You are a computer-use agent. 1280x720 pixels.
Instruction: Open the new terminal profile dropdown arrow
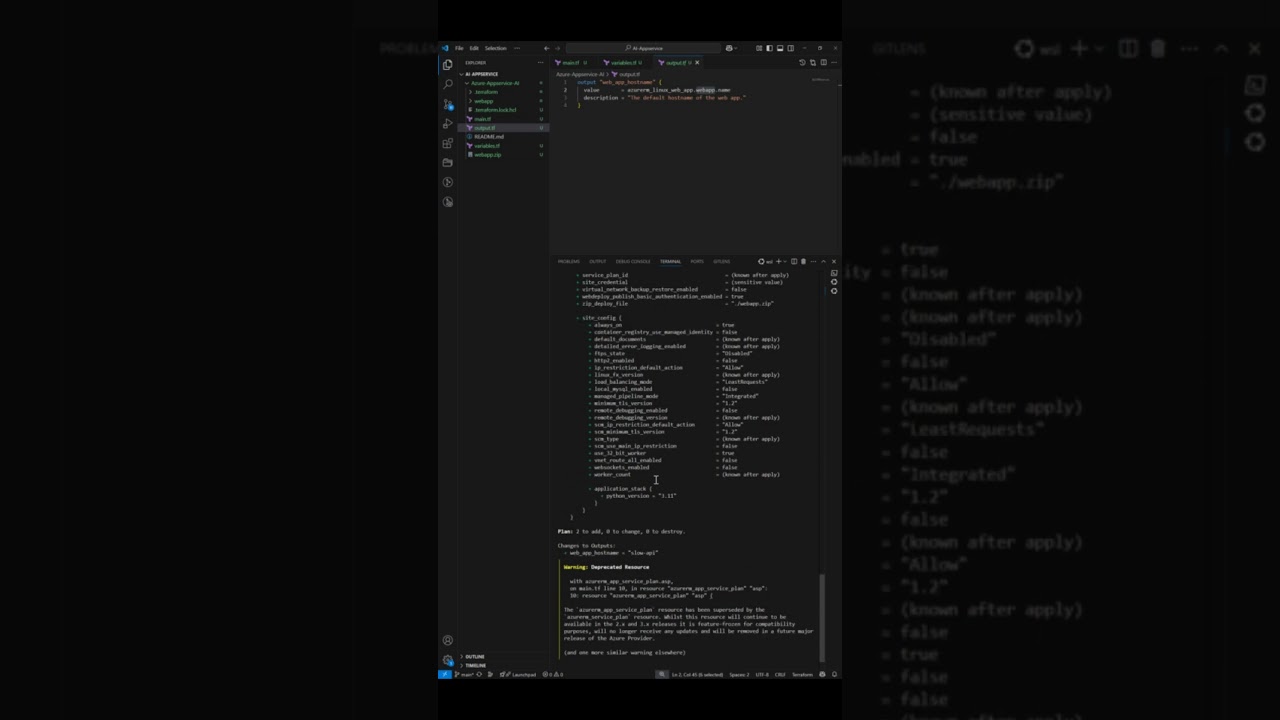click(x=785, y=261)
